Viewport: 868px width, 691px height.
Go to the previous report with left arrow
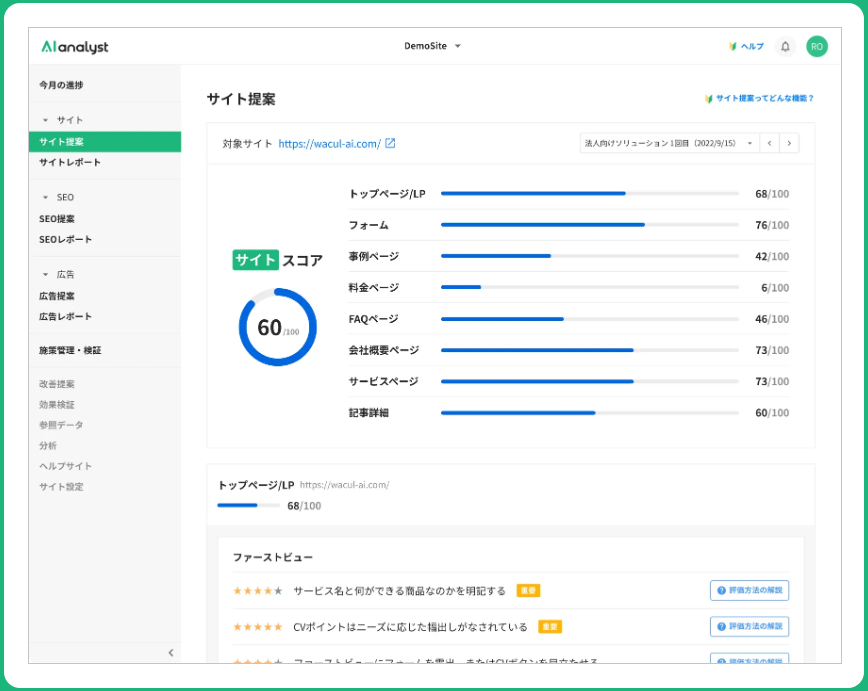[769, 143]
